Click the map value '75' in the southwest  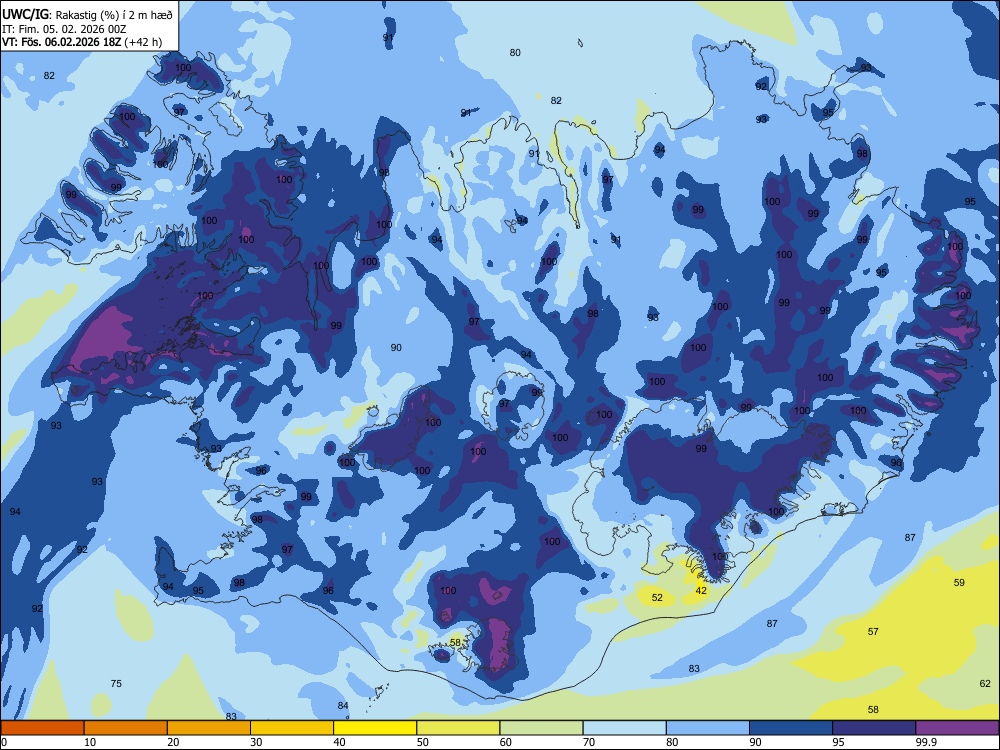point(116,684)
